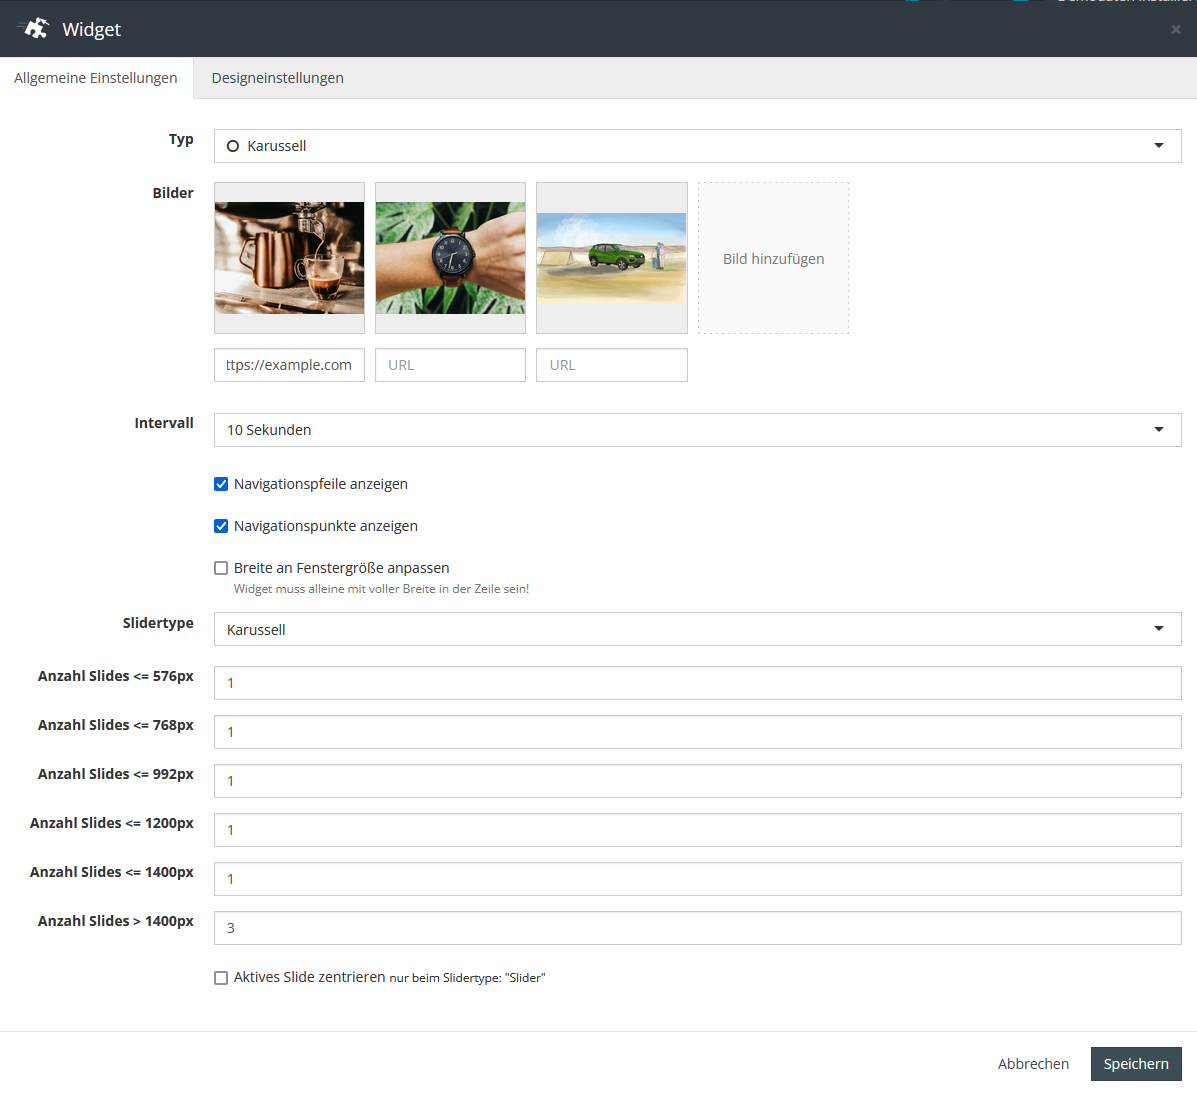Viewport: 1197px width, 1101px height.
Task: Click the URL field under the watch image
Action: 450,365
